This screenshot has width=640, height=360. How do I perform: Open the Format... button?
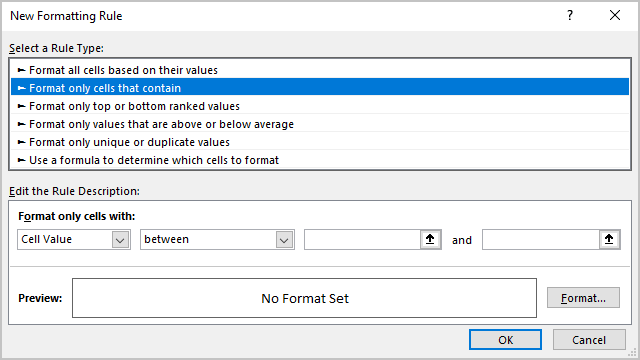click(x=583, y=298)
